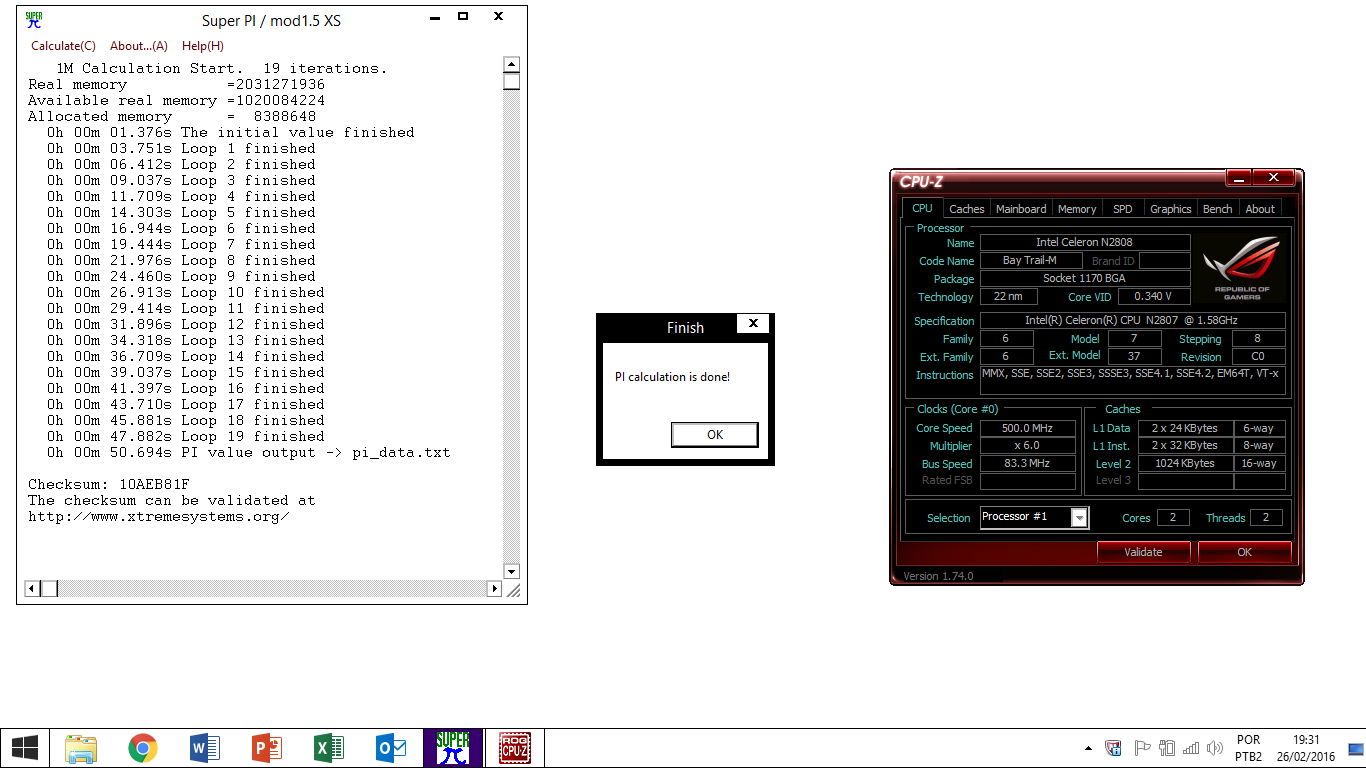
Task: Click the Super PI horizontal scroll left arrow
Action: (32, 589)
